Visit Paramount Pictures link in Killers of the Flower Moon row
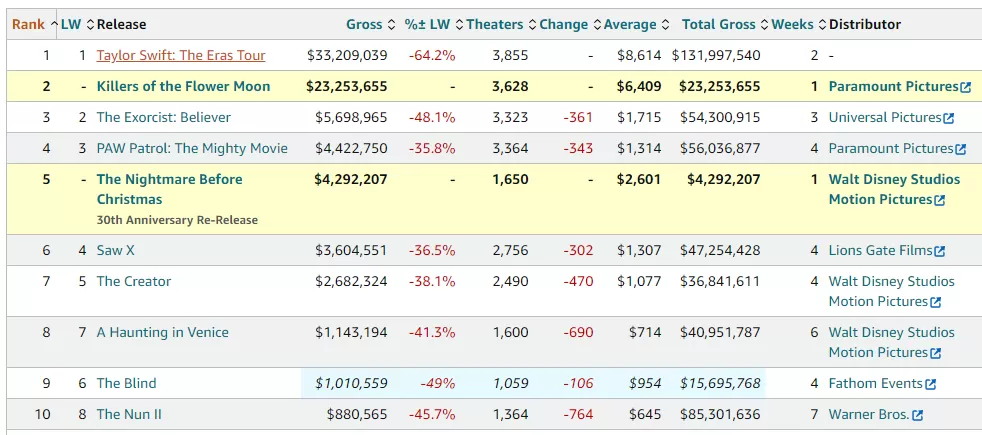Image resolution: width=982 pixels, height=435 pixels. [894, 86]
